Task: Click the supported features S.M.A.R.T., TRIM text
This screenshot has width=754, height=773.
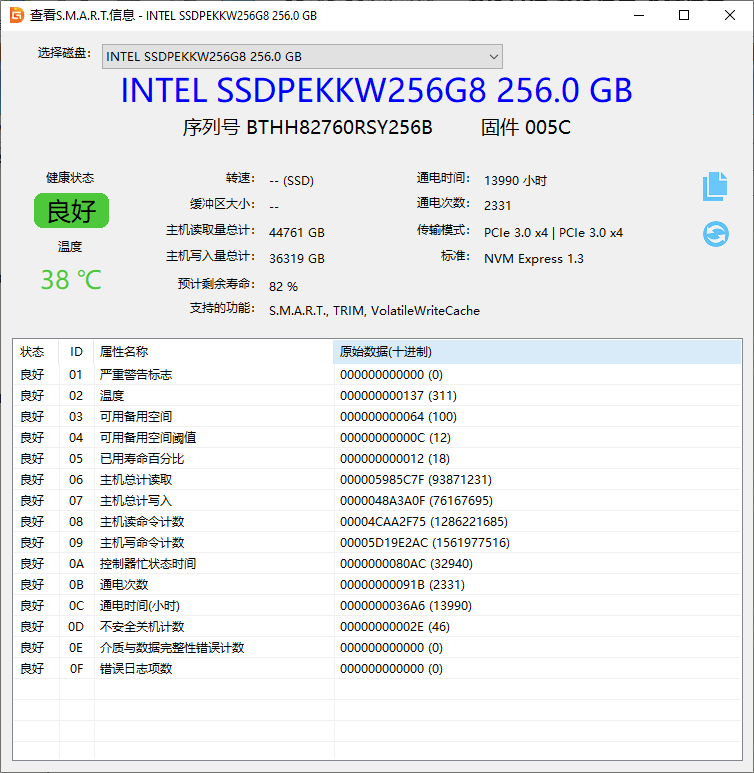Action: [374, 311]
